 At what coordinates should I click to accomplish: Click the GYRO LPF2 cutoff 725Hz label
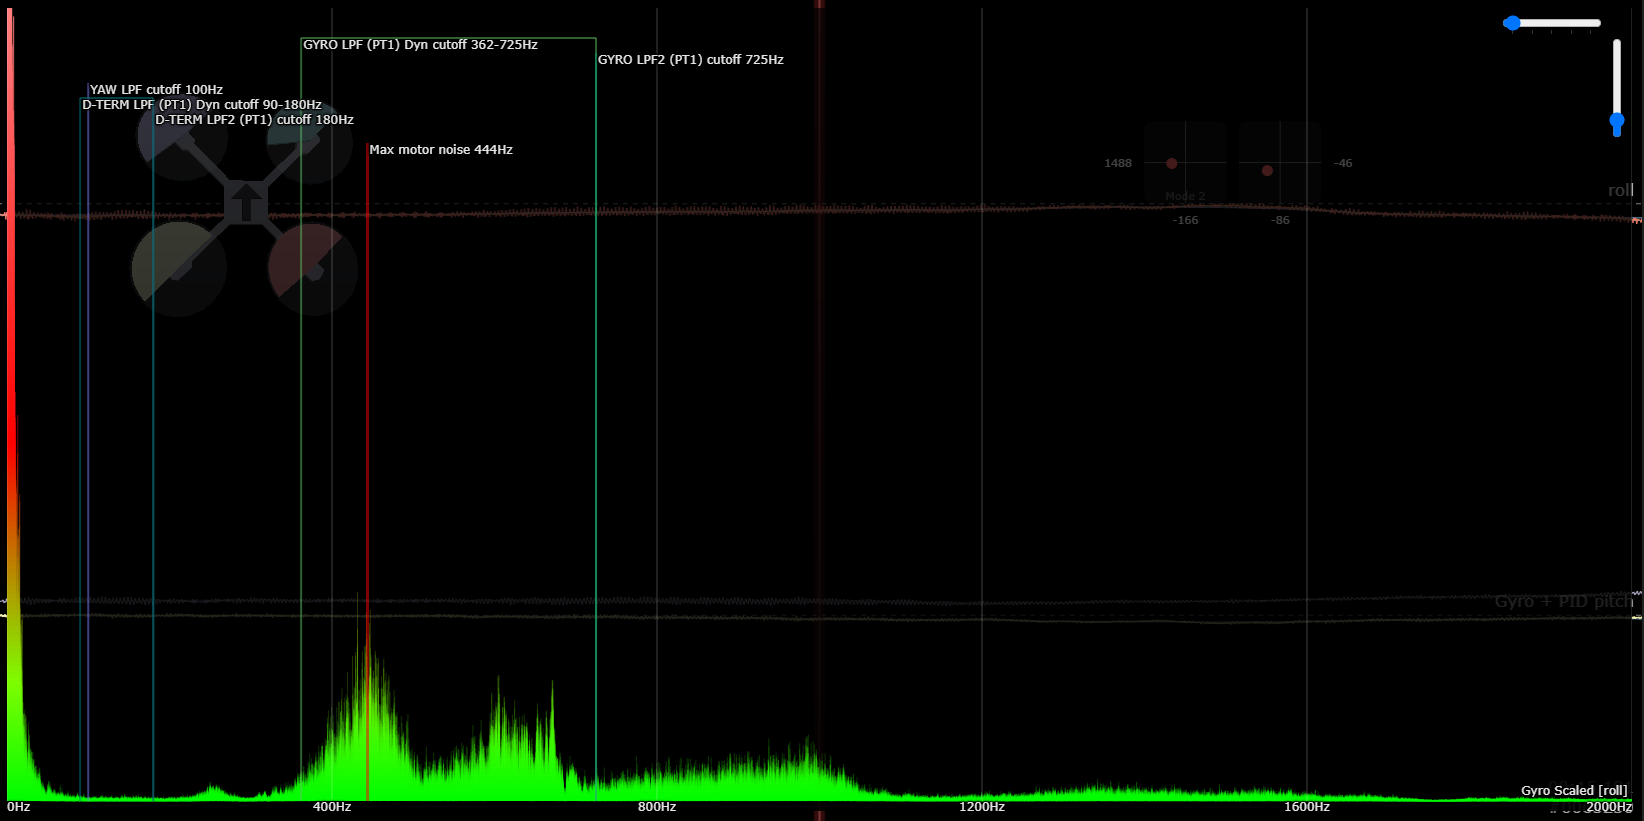tap(691, 60)
